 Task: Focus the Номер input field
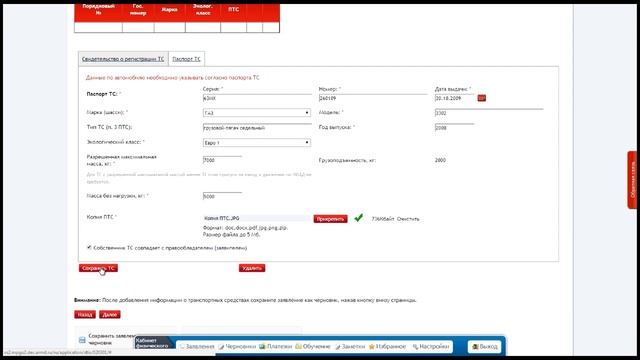(373, 98)
